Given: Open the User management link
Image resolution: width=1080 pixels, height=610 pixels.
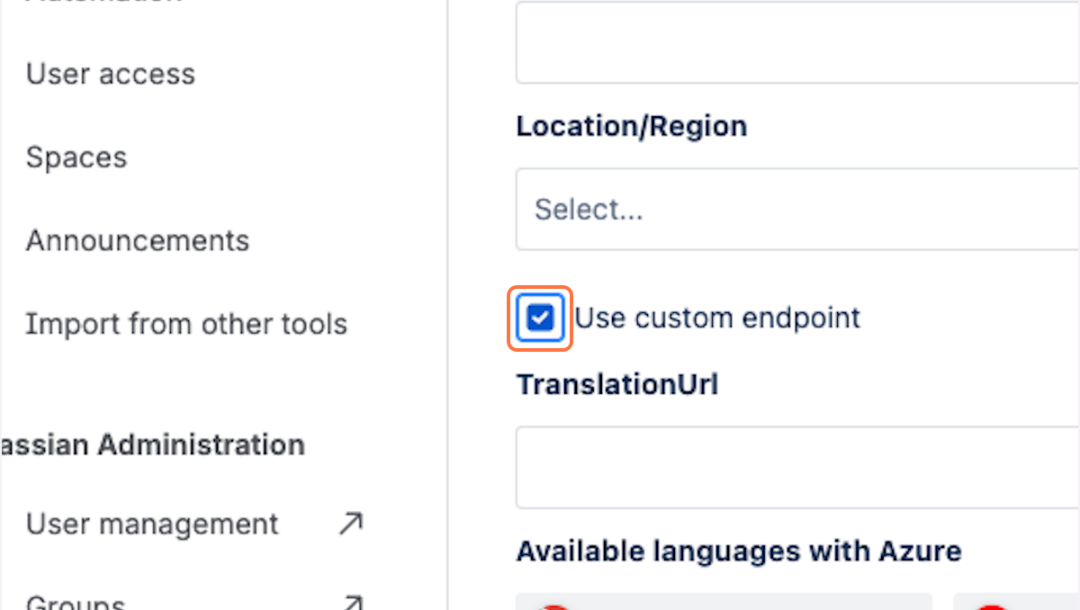Looking at the screenshot, I should tap(152, 524).
